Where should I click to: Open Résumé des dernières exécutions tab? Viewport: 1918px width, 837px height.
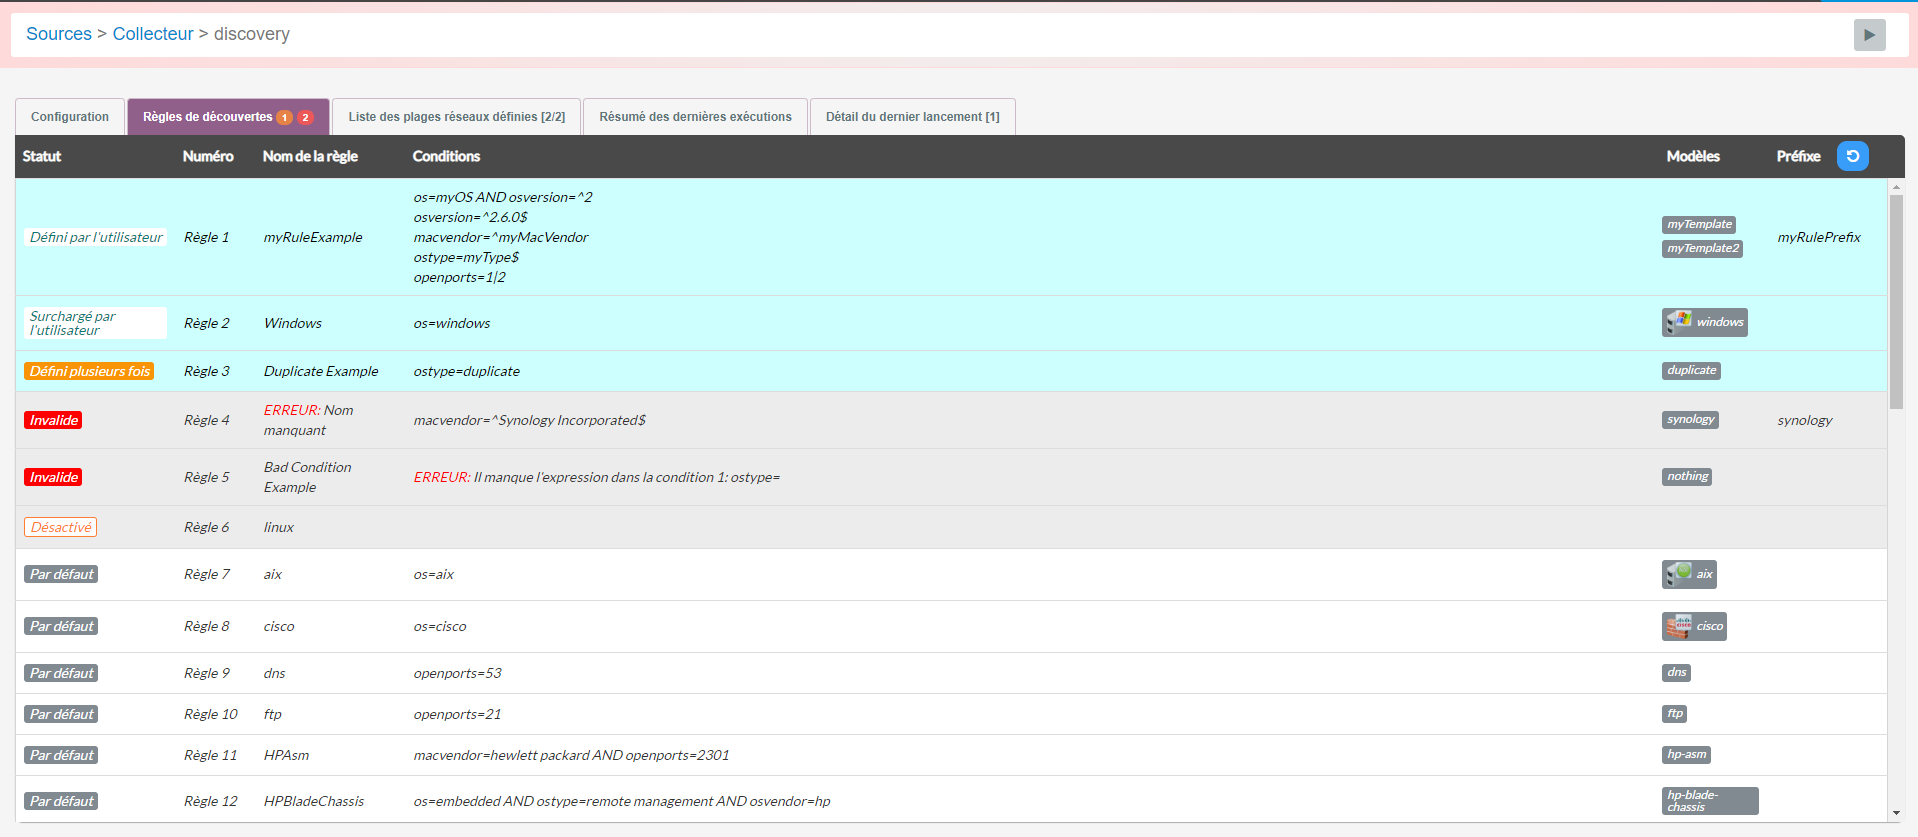pyautogui.click(x=695, y=117)
